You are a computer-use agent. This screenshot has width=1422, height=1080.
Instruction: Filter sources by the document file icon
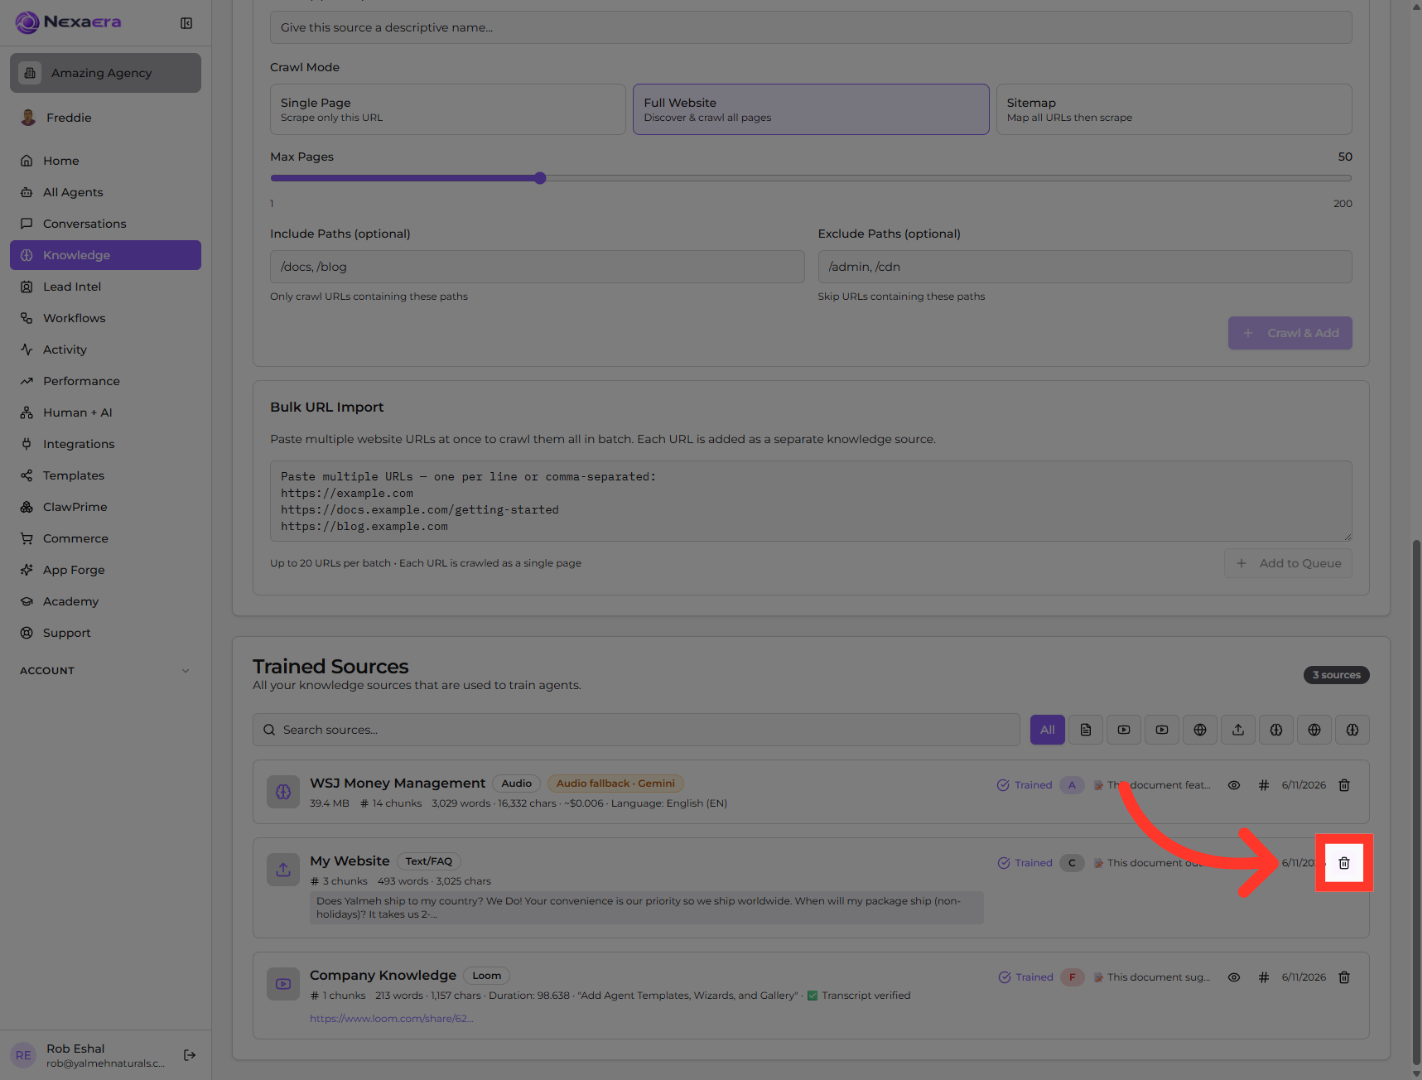[x=1086, y=730]
